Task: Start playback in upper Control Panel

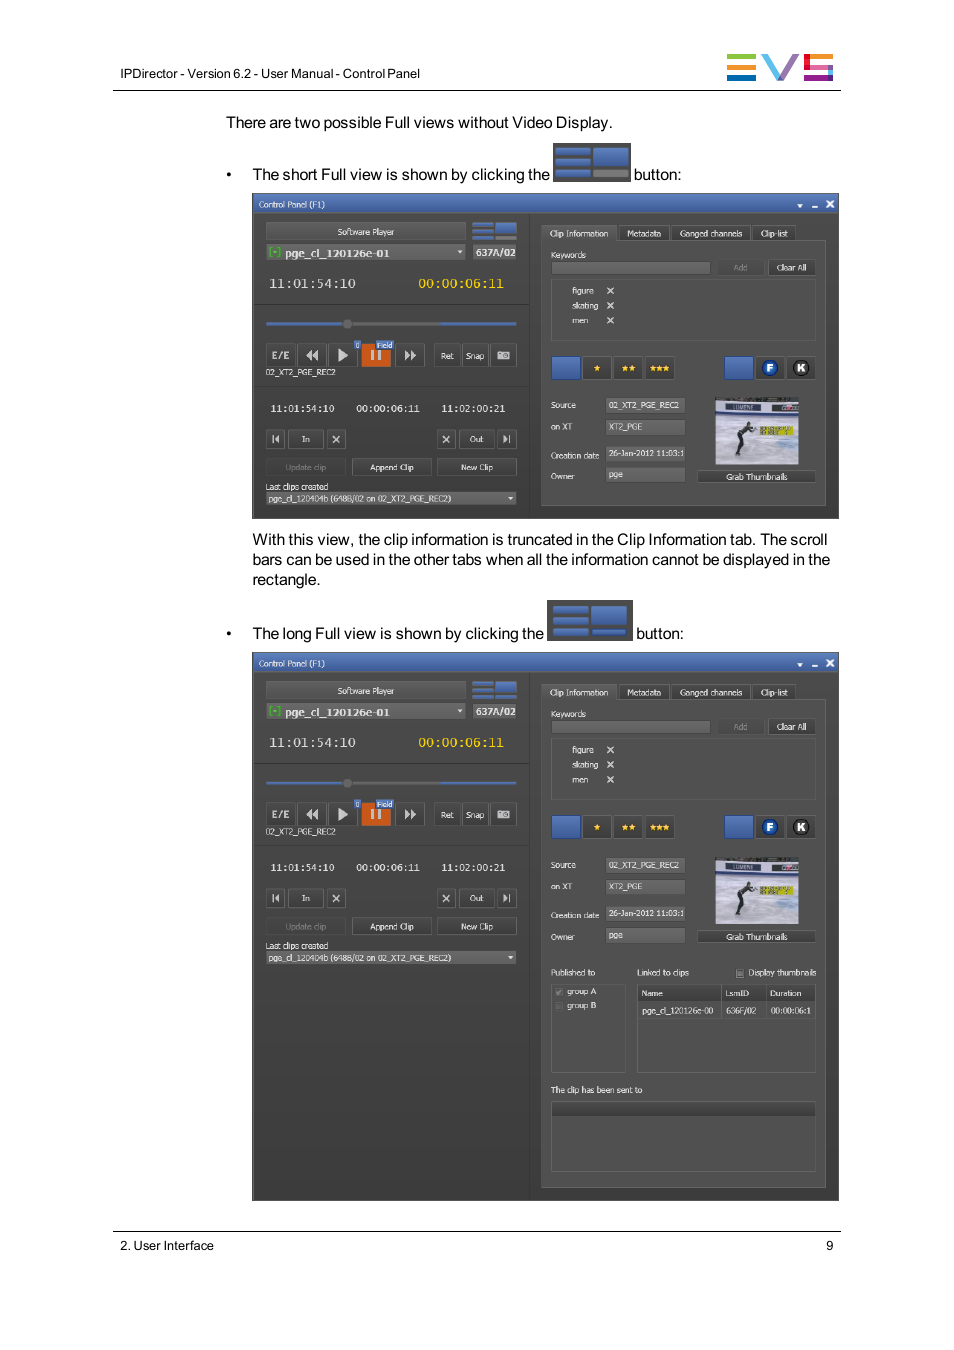Action: pos(343,355)
